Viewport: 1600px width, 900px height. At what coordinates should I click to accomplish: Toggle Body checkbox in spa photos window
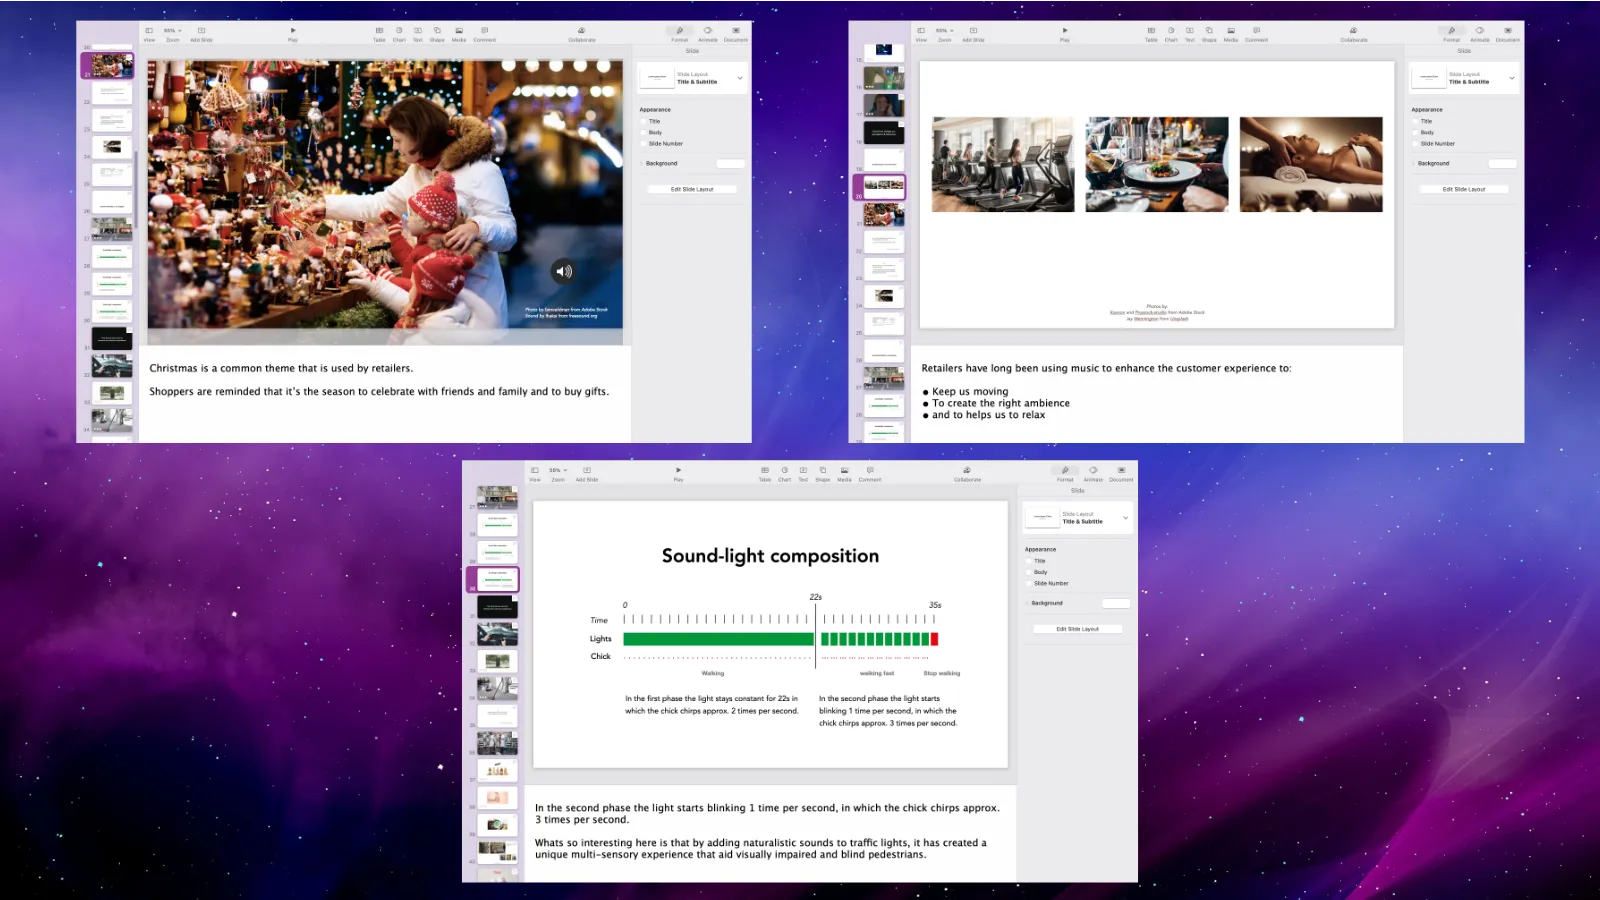[x=1415, y=132]
